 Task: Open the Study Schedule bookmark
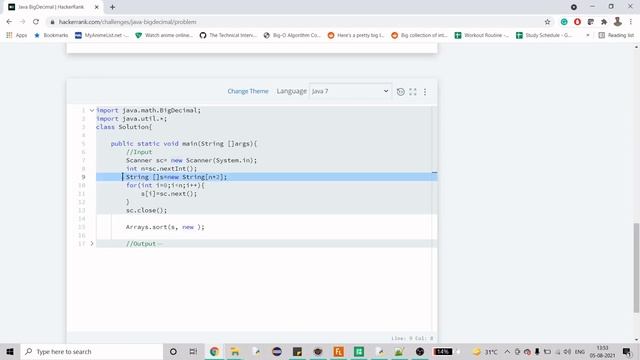(544, 36)
